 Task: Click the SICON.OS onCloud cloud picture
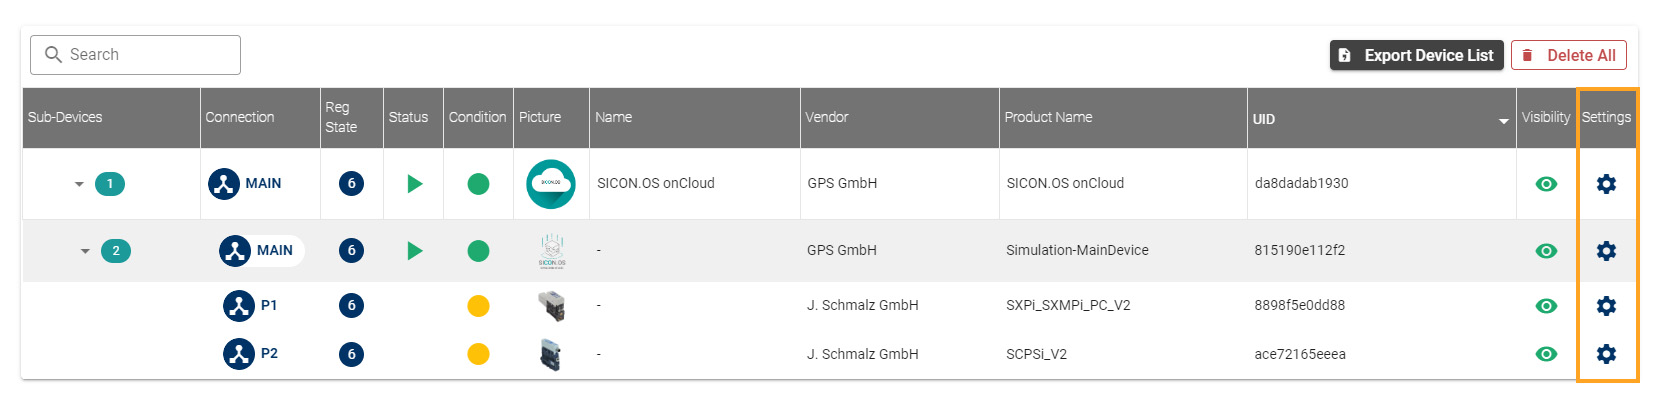click(x=551, y=184)
